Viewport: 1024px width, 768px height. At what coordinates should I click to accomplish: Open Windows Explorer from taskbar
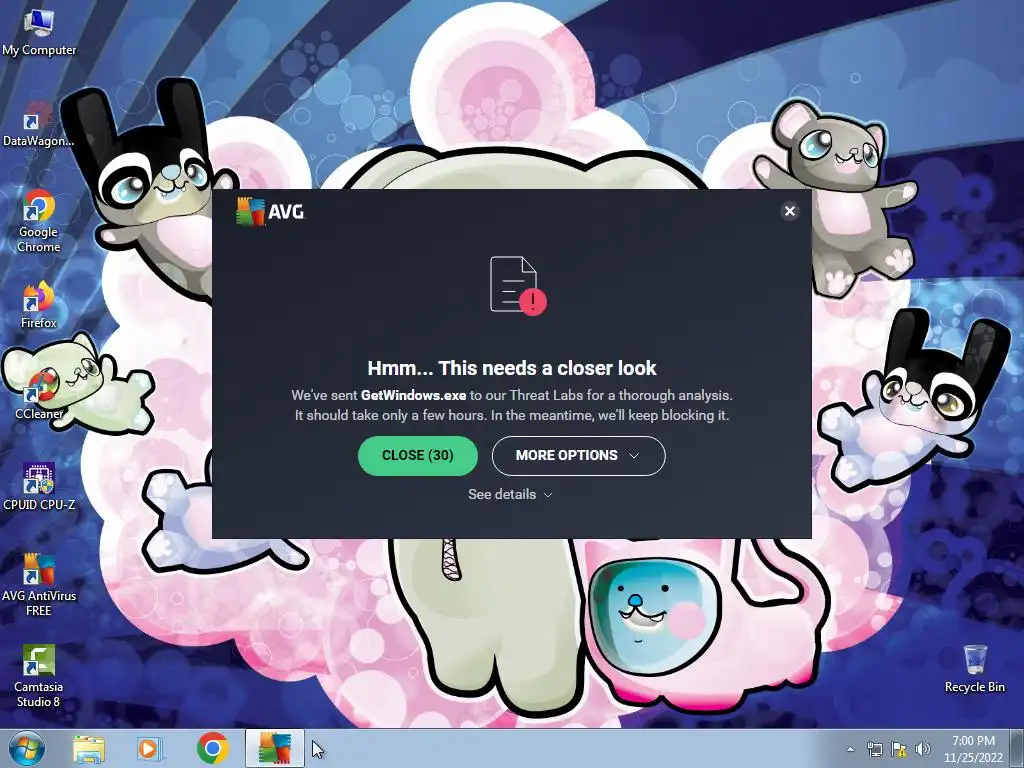pyautogui.click(x=89, y=749)
